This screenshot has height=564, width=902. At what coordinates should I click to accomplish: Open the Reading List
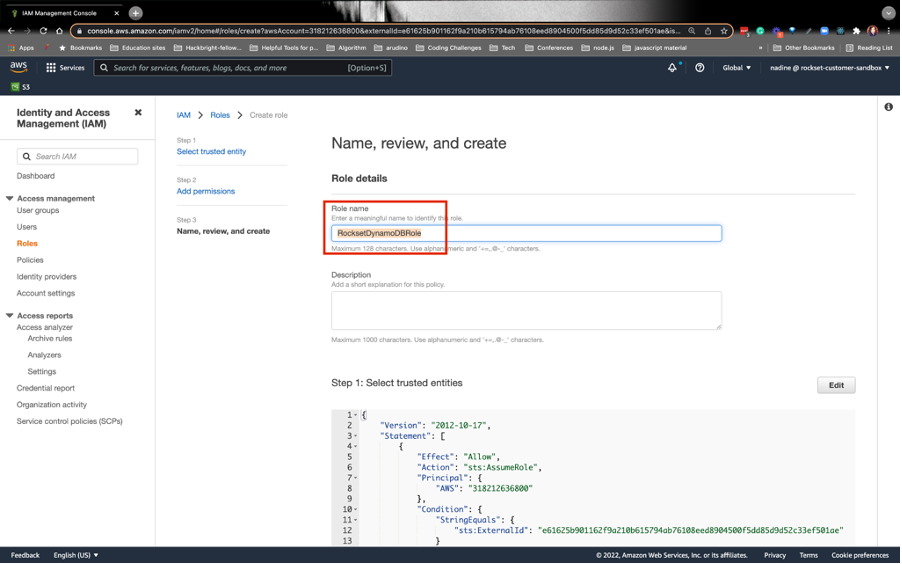coord(869,48)
